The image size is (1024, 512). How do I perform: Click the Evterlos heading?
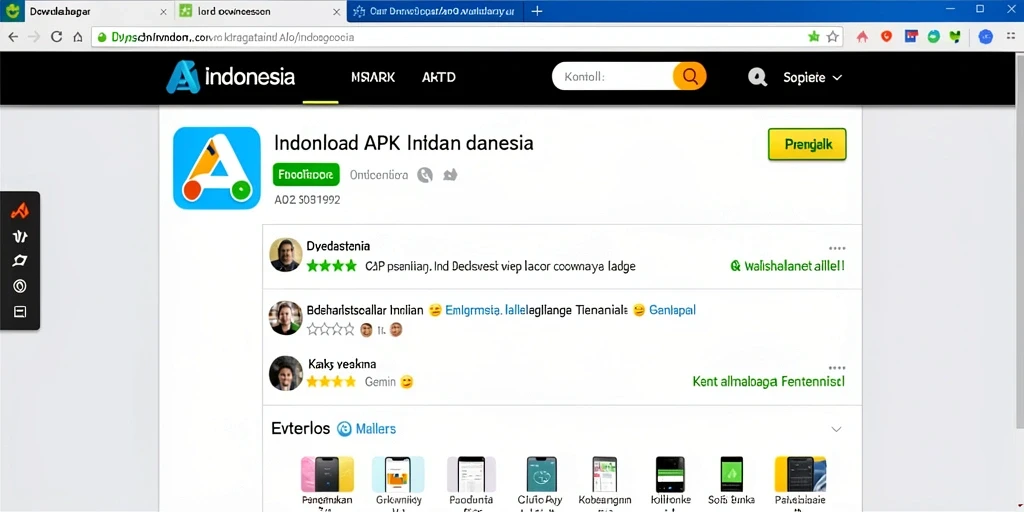pos(300,429)
